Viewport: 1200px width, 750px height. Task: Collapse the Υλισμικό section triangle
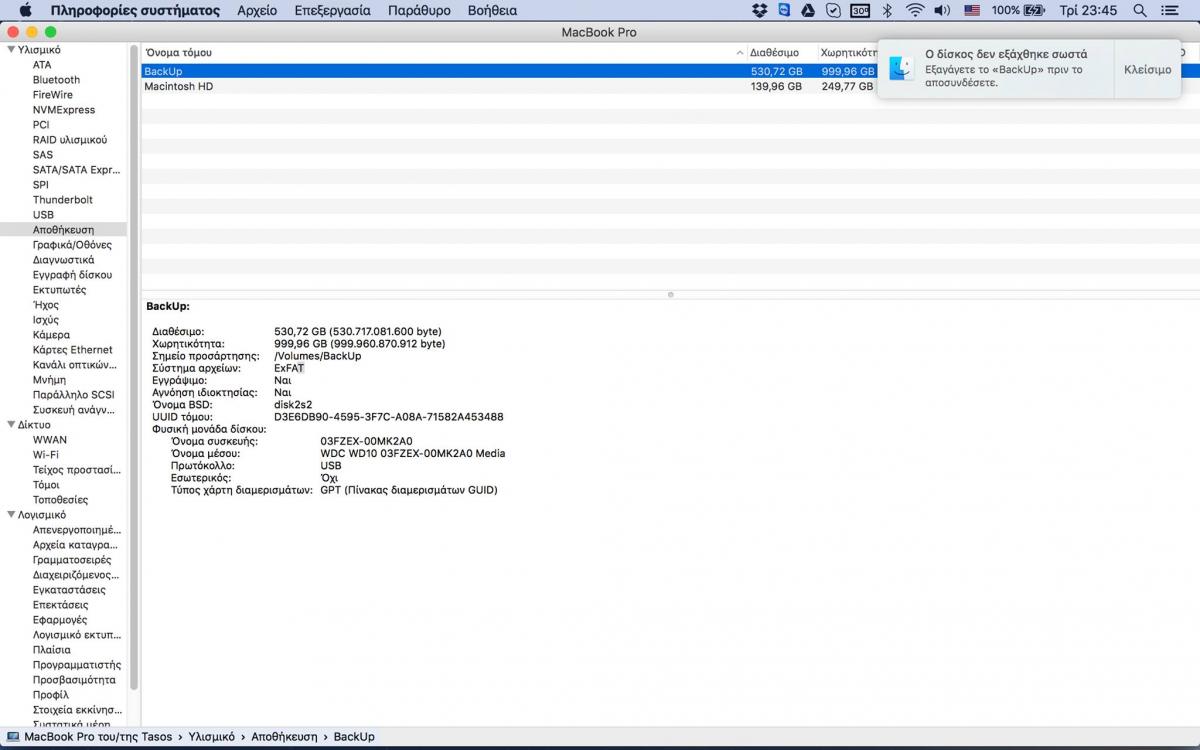pyautogui.click(x=11, y=49)
